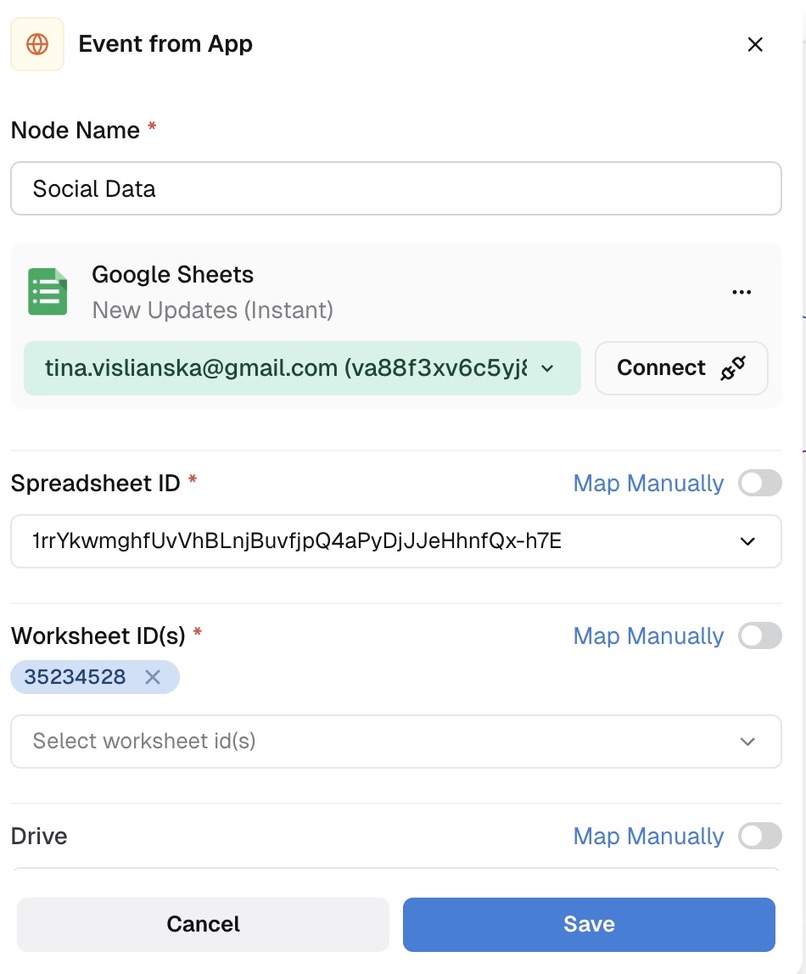806x974 pixels.
Task: Click the Save button
Action: [x=589, y=924]
